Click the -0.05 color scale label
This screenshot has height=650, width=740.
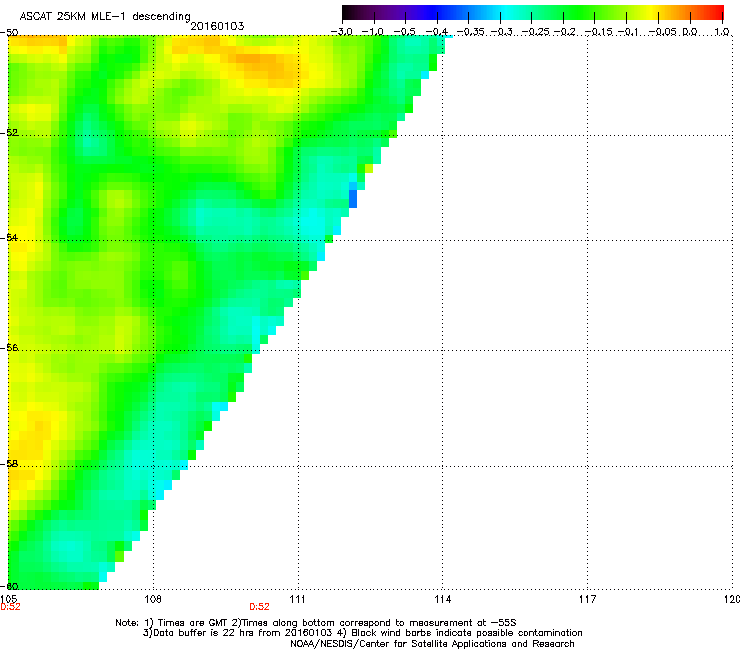(x=662, y=32)
